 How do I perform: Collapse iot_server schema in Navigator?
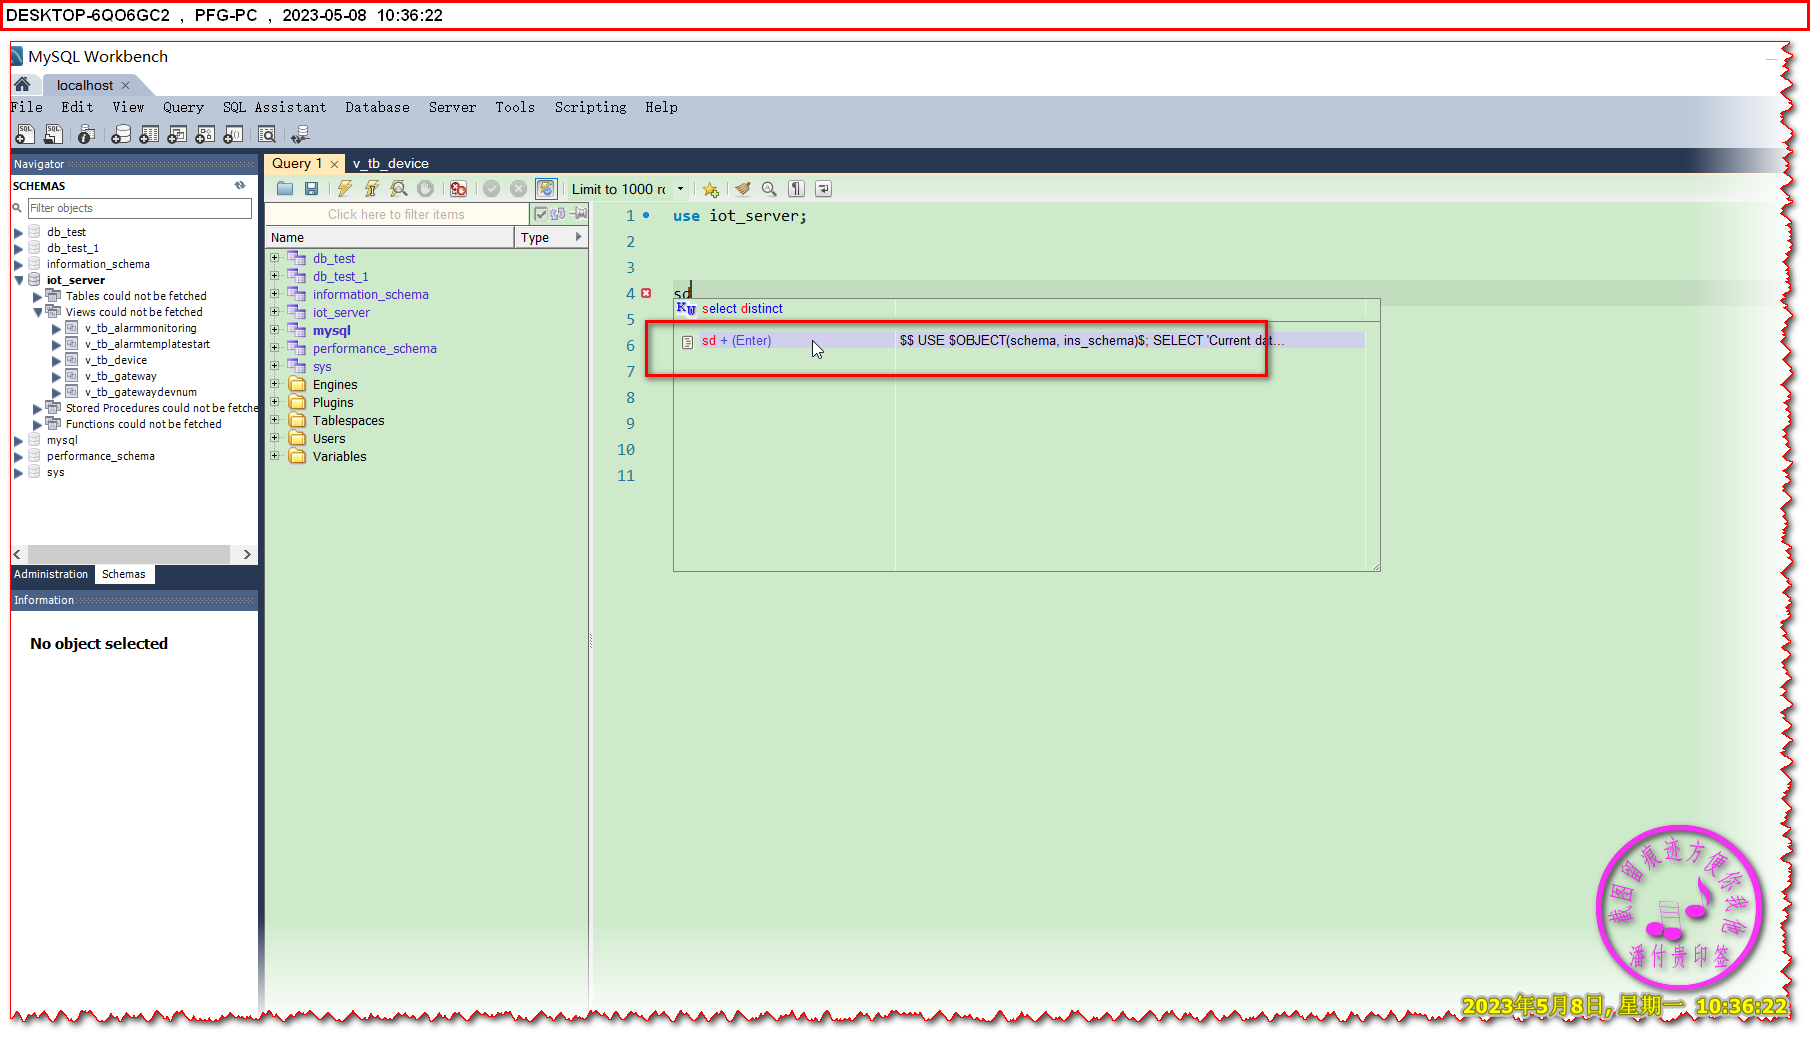coord(19,280)
